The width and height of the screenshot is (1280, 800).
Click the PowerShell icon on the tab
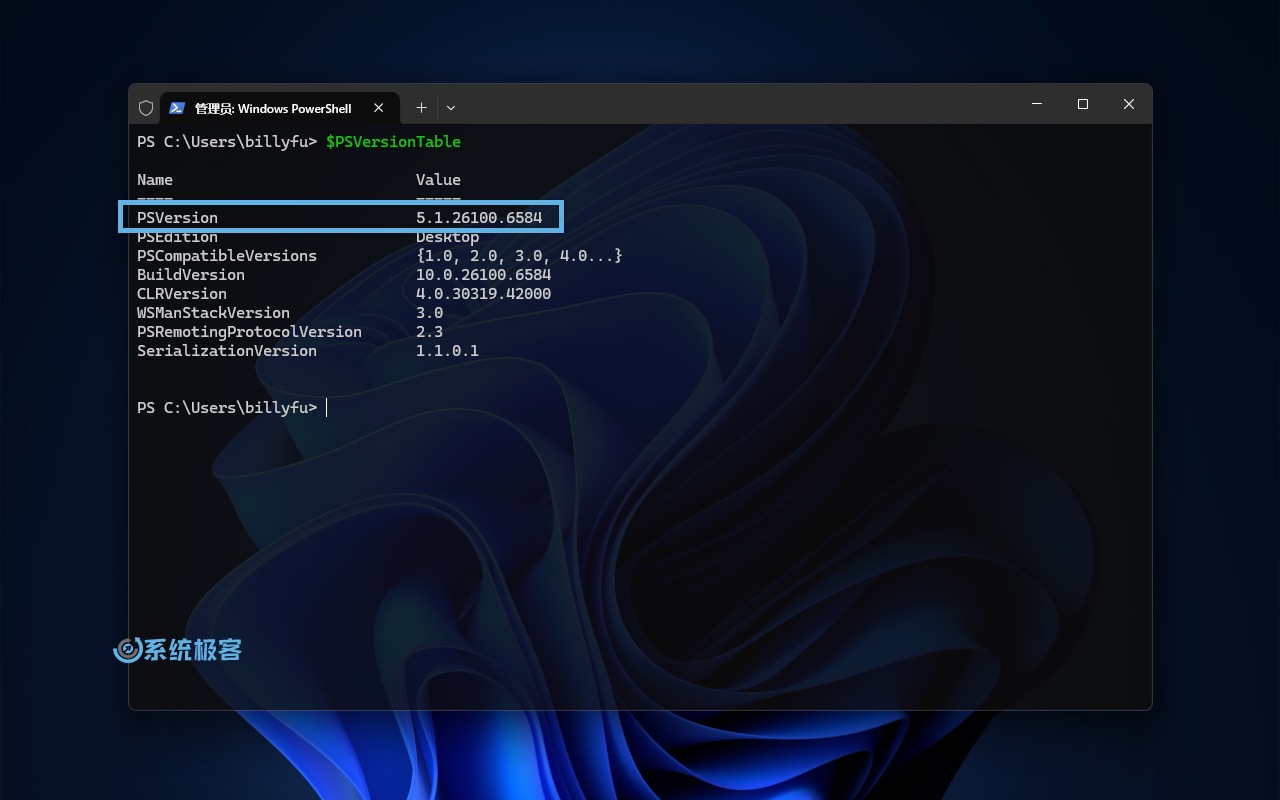[x=177, y=108]
